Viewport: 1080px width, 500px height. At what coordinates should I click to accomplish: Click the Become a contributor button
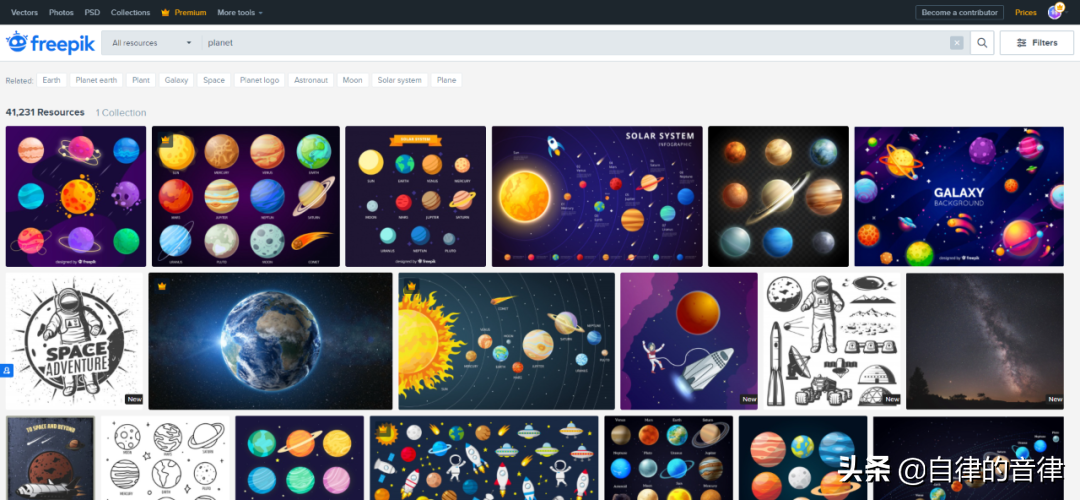click(959, 12)
